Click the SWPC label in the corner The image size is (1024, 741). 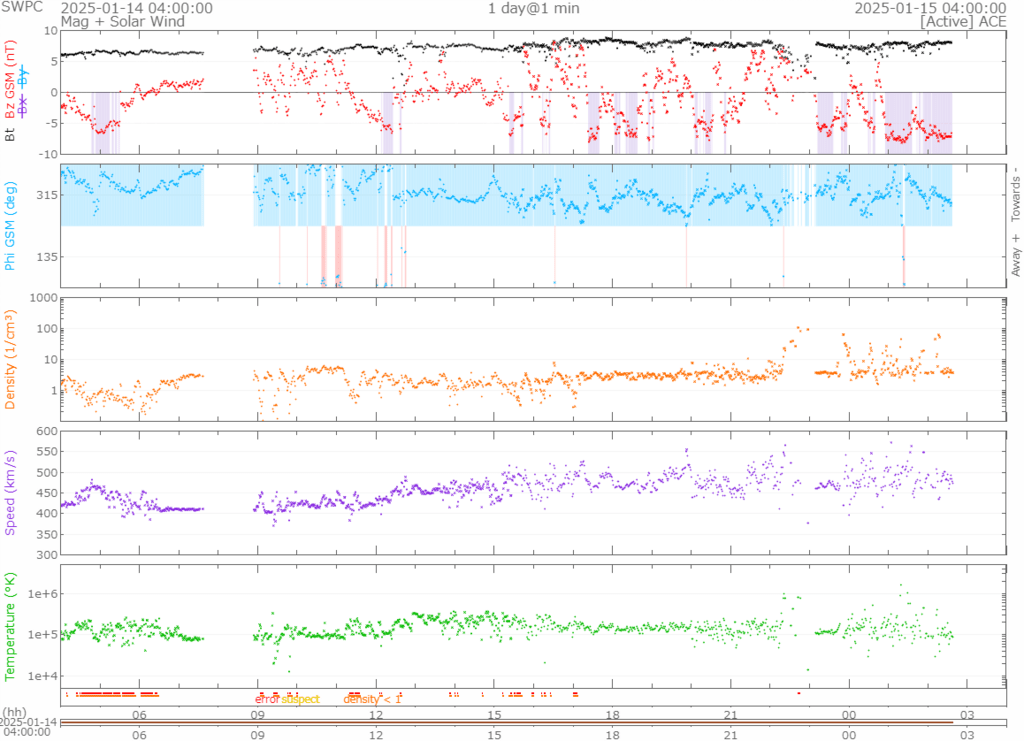21,8
